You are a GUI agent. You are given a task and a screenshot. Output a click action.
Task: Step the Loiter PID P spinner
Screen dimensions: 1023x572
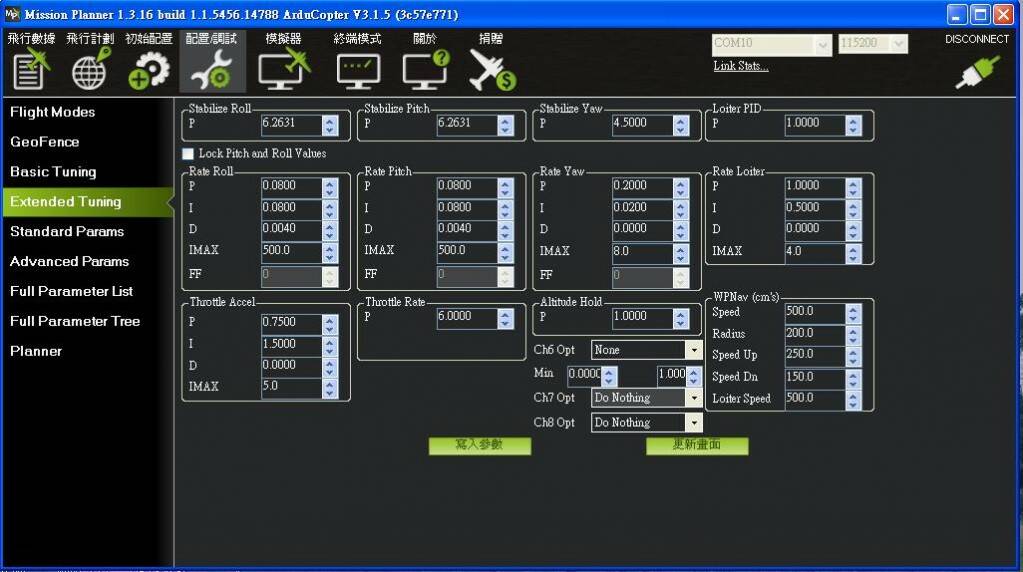[853, 125]
